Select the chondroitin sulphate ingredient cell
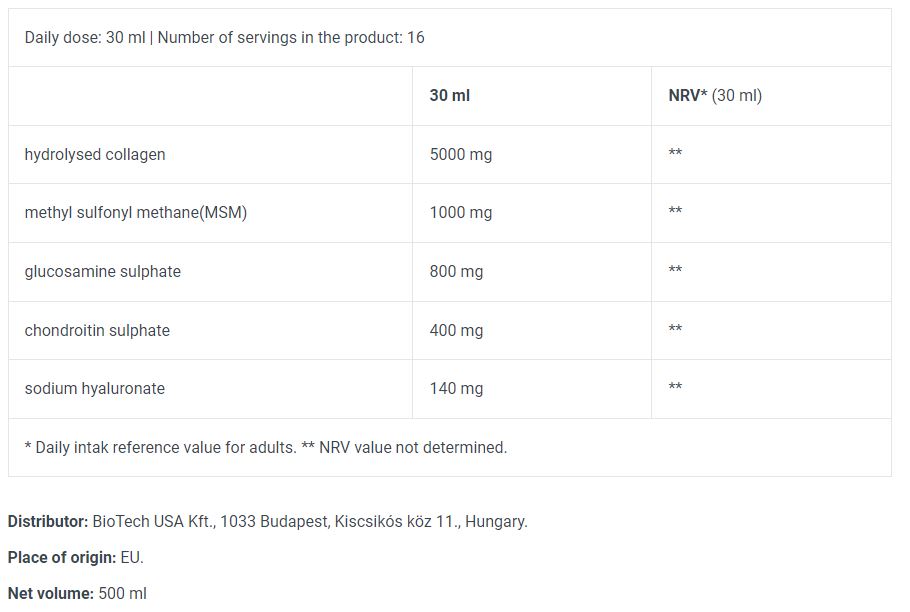Viewport: 910px width, 612px height. pos(97,330)
